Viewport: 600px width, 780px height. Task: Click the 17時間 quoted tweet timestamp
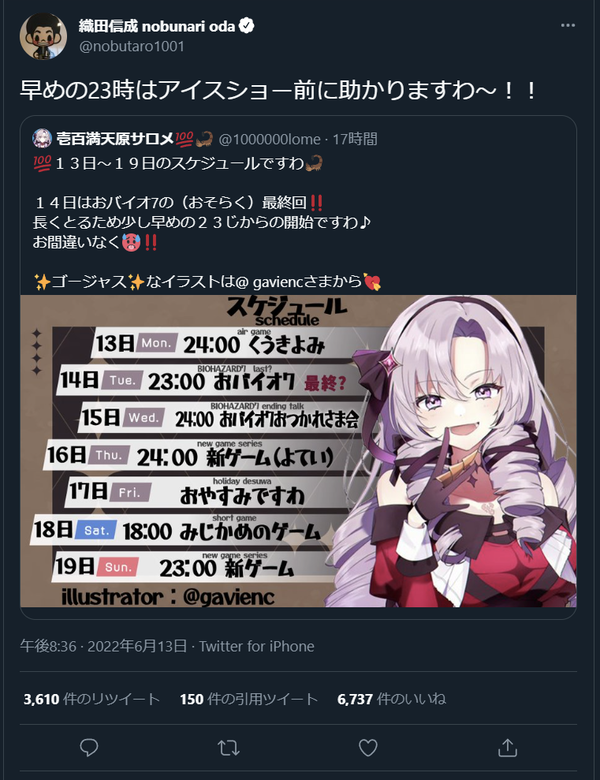point(355,139)
